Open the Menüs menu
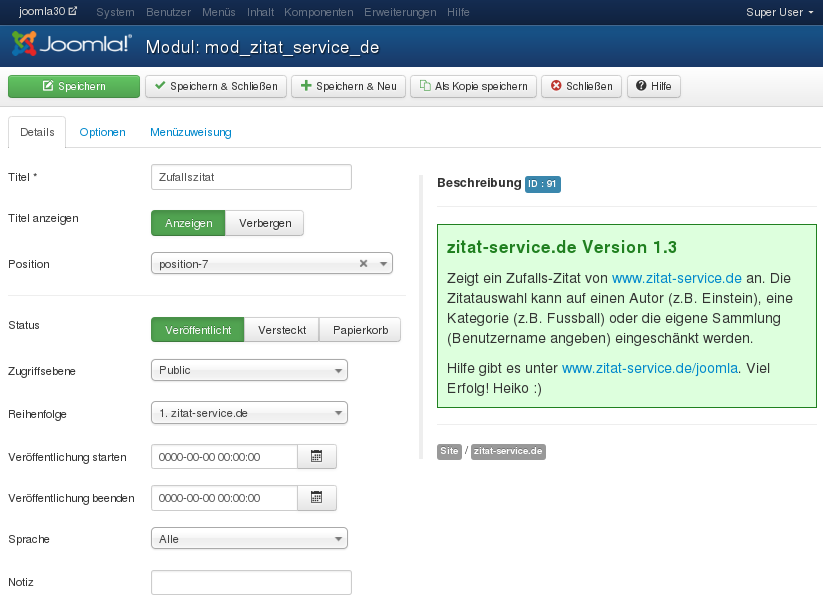Viewport: 823px width, 600px height. pos(219,12)
